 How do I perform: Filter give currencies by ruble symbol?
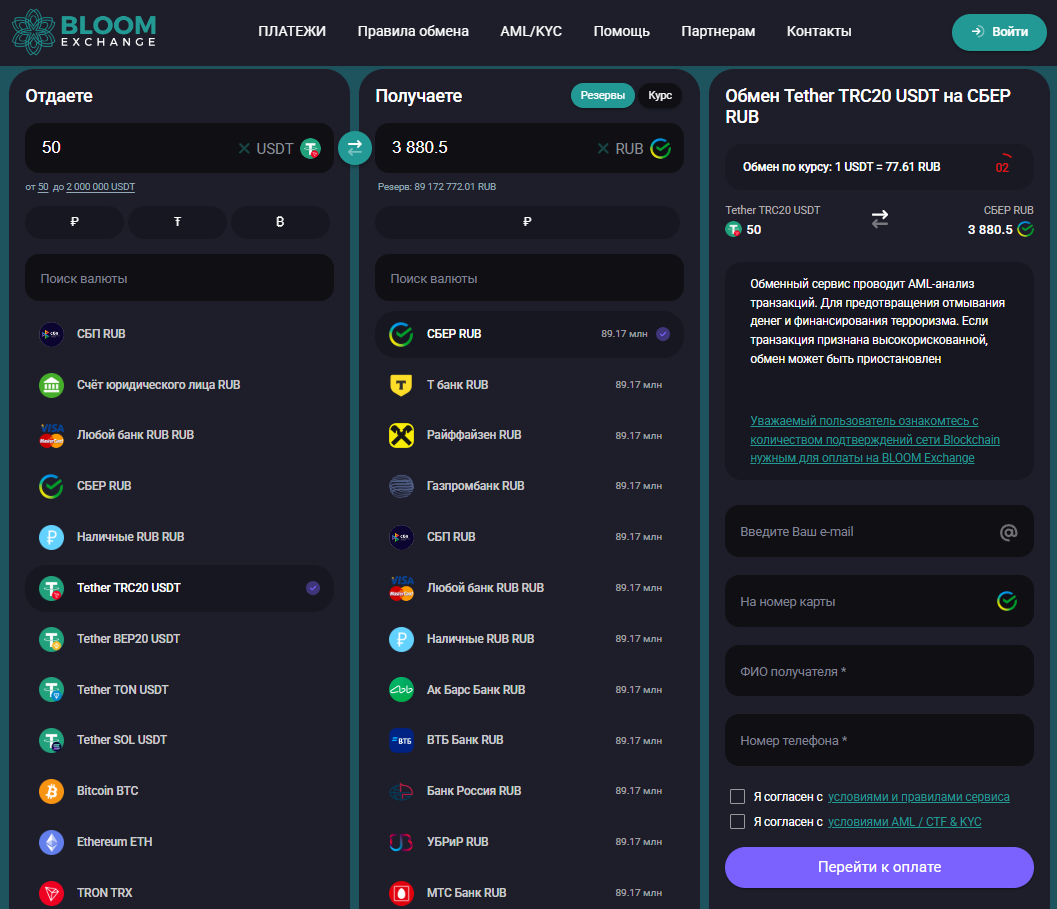point(75,222)
